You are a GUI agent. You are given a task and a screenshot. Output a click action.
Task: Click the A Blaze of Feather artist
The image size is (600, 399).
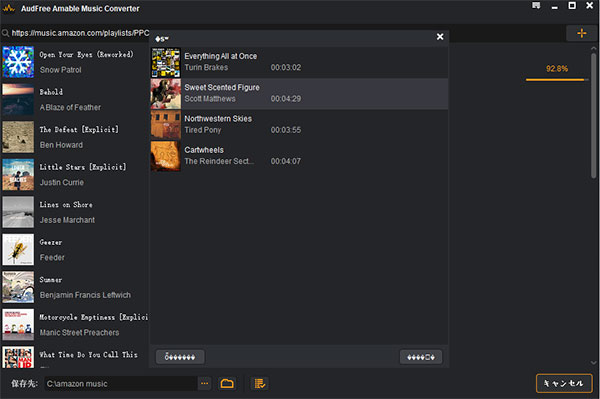70,107
